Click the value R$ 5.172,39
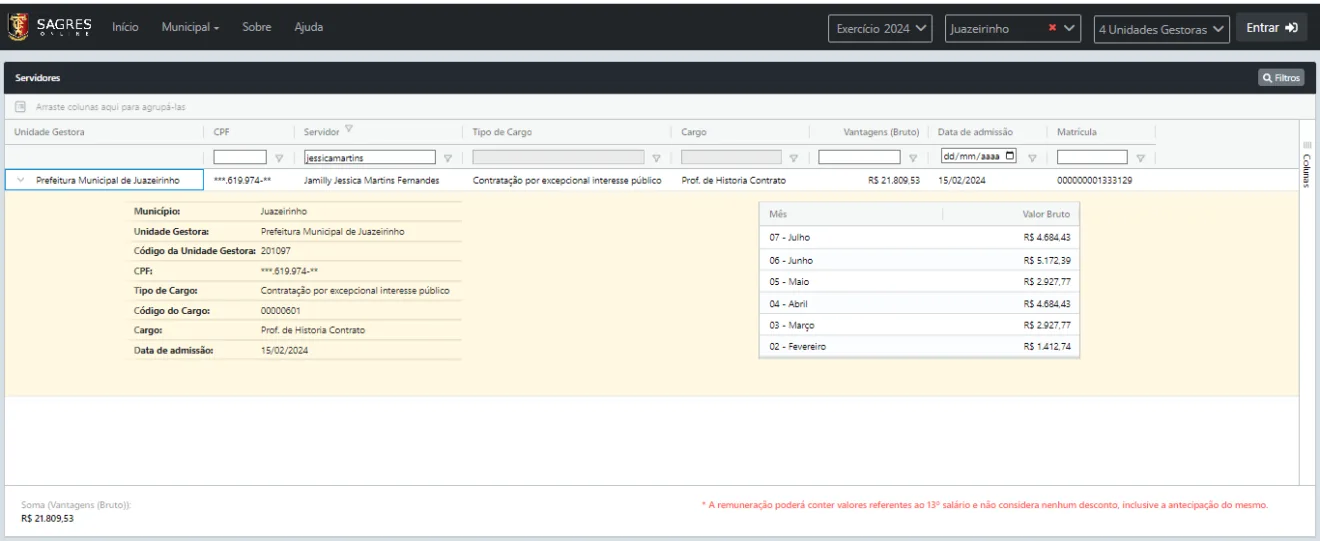 click(1047, 260)
